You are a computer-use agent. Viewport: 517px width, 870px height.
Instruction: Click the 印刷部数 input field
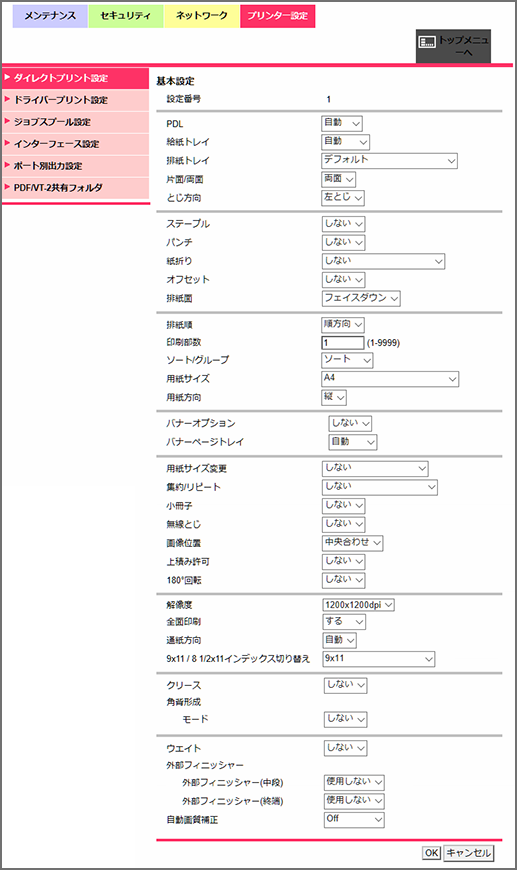(x=343, y=343)
